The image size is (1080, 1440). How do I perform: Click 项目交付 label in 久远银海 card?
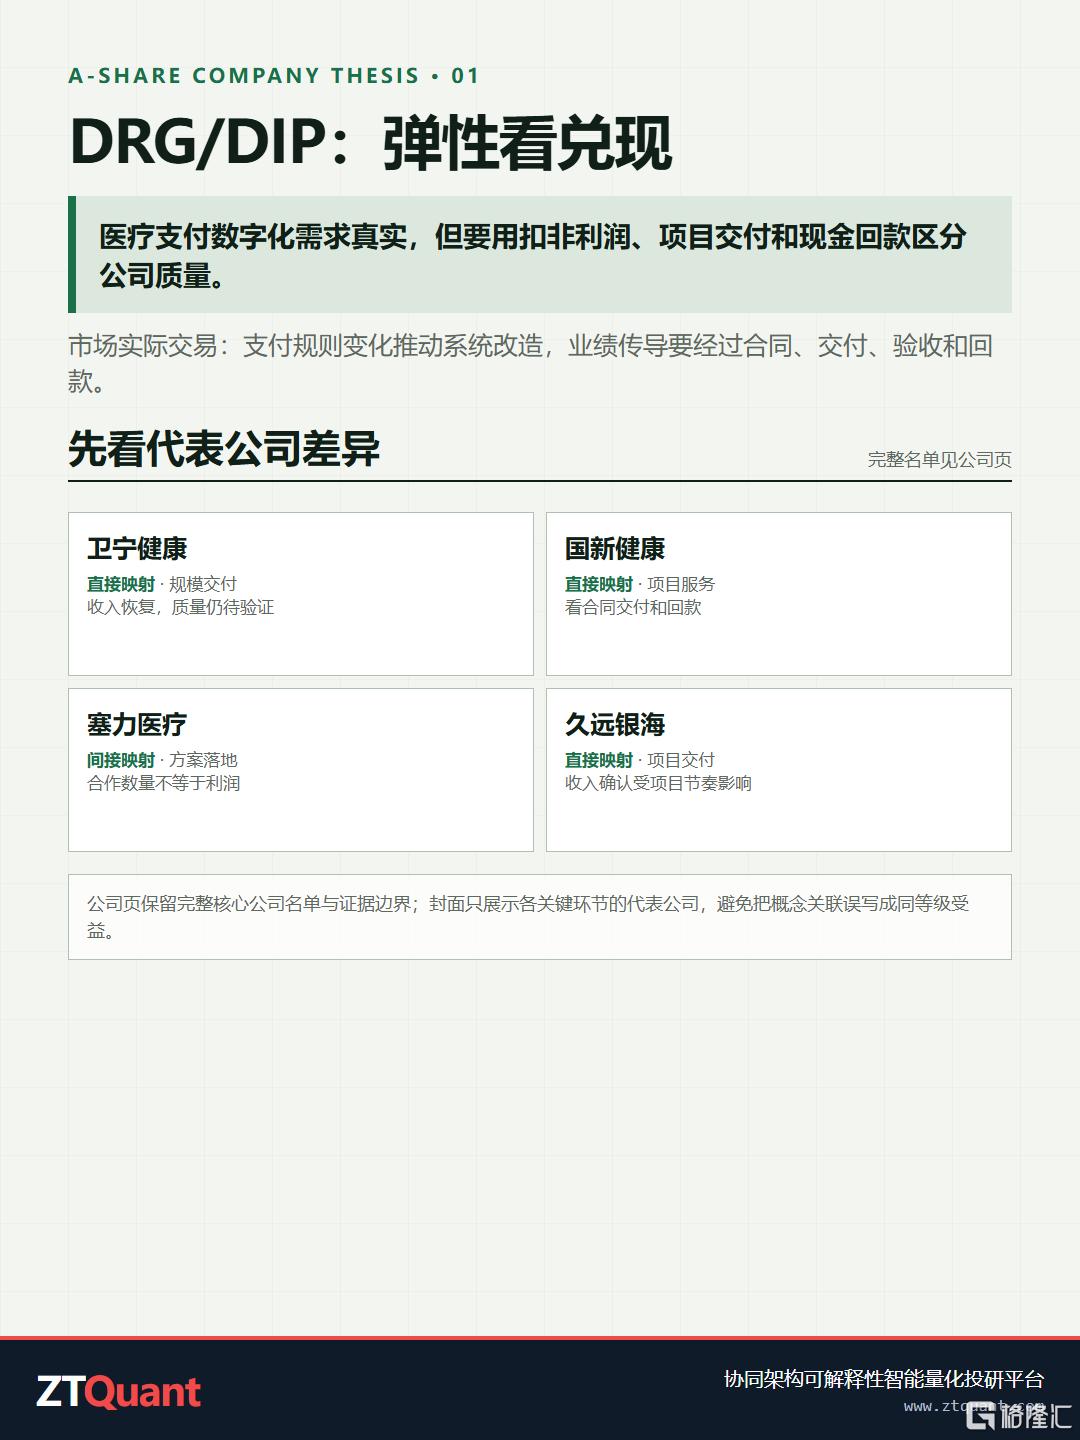pyautogui.click(x=681, y=760)
